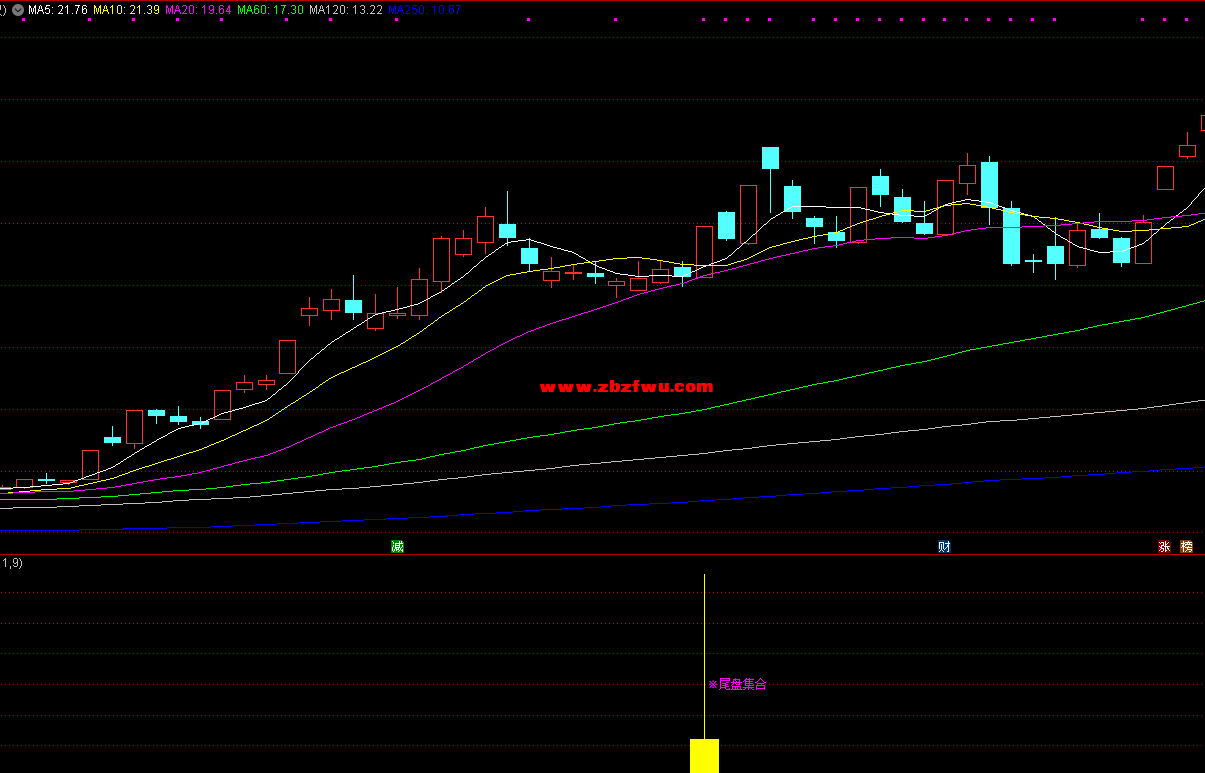Click the red 张 marker icon
Viewport: 1205px width, 773px height.
click(x=1164, y=546)
